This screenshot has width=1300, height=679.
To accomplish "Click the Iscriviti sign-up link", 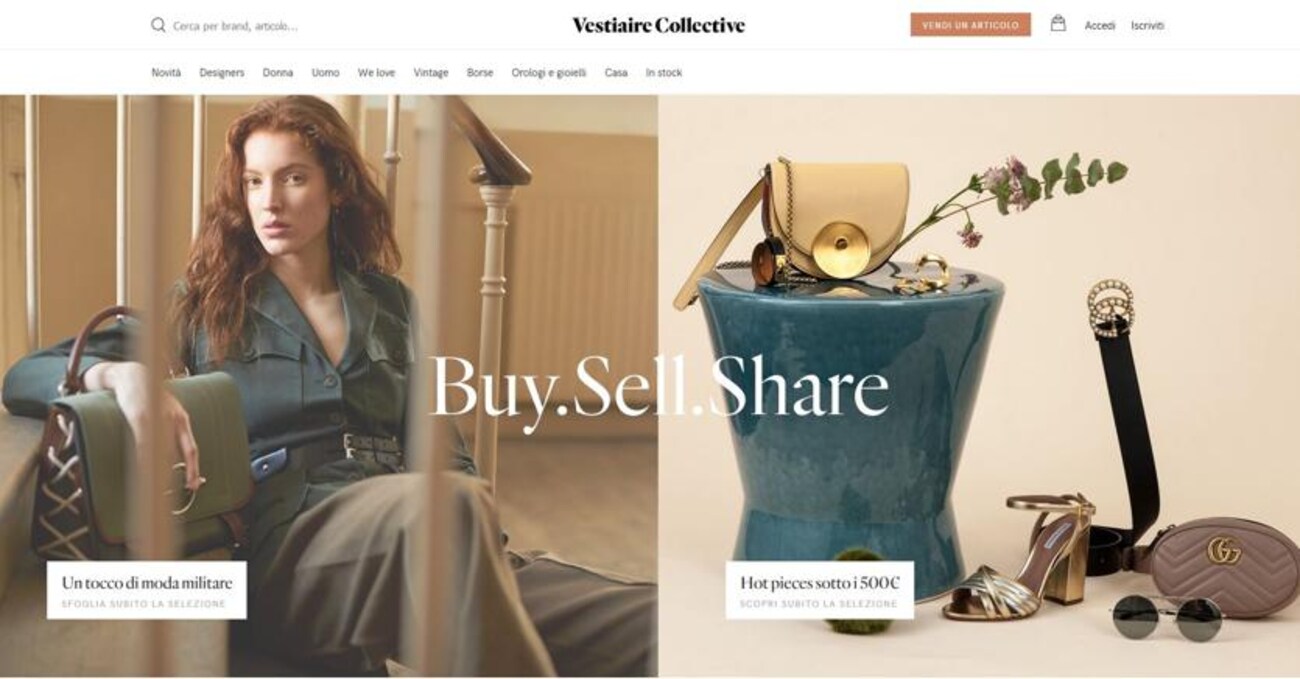I will point(1148,26).
